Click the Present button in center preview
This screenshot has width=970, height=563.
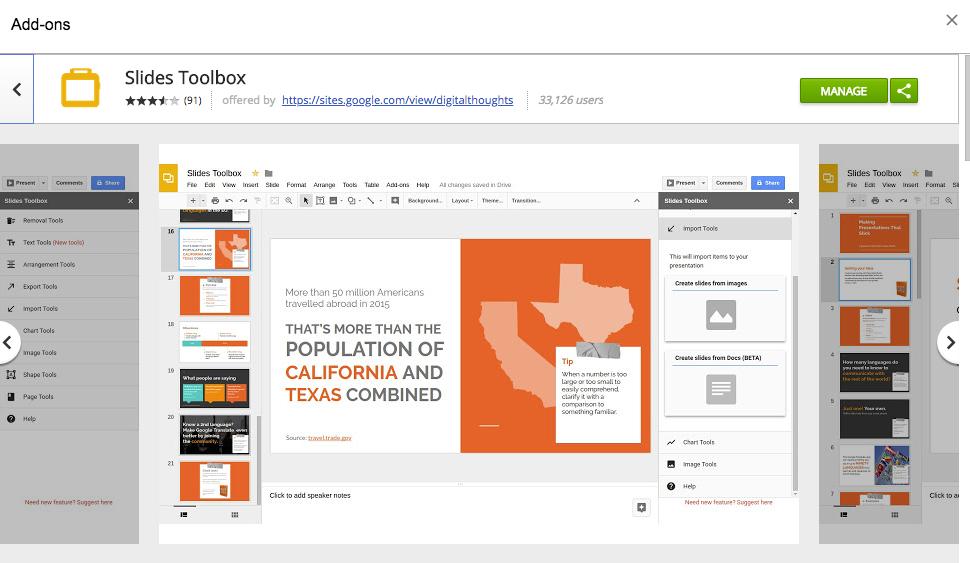[x=681, y=183]
